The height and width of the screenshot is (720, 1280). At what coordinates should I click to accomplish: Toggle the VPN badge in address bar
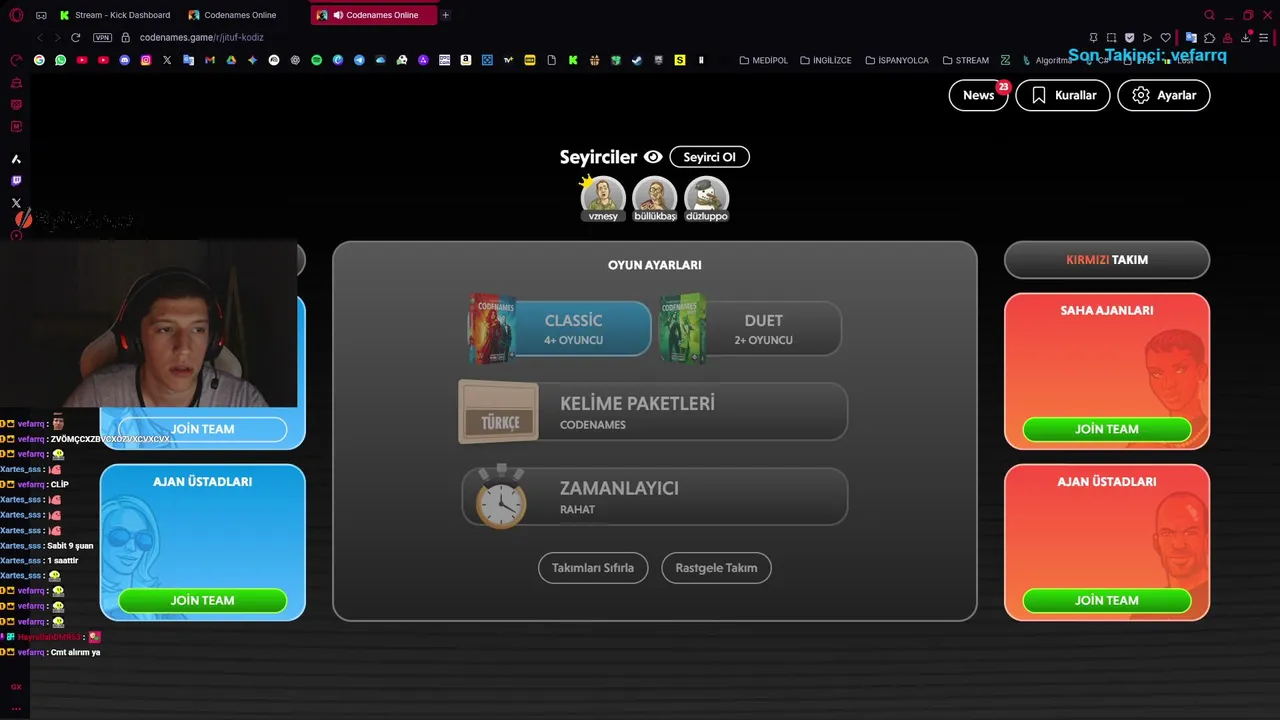point(102,37)
